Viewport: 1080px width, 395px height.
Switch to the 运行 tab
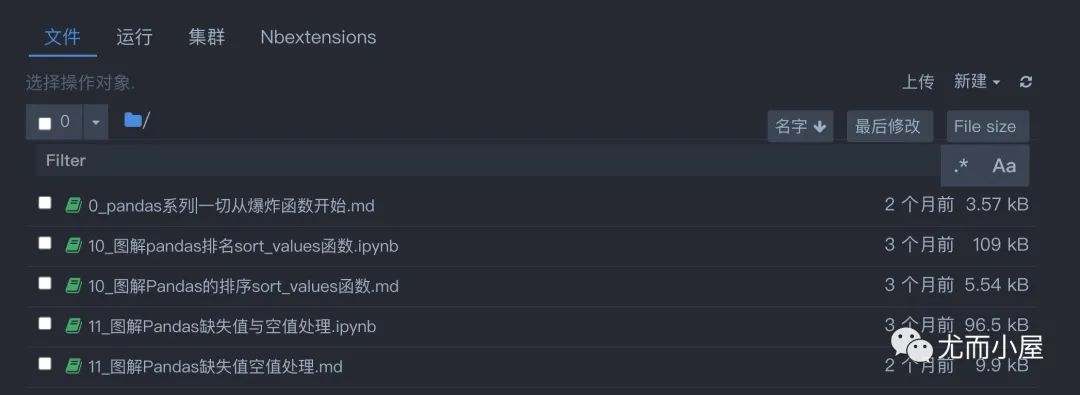(134, 37)
